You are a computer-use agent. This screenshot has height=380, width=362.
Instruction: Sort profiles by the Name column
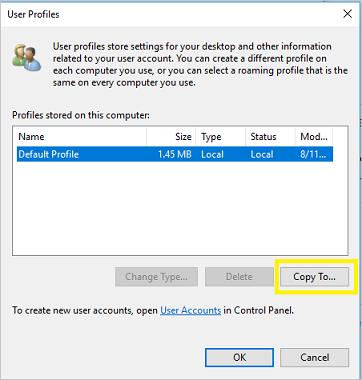[81, 137]
